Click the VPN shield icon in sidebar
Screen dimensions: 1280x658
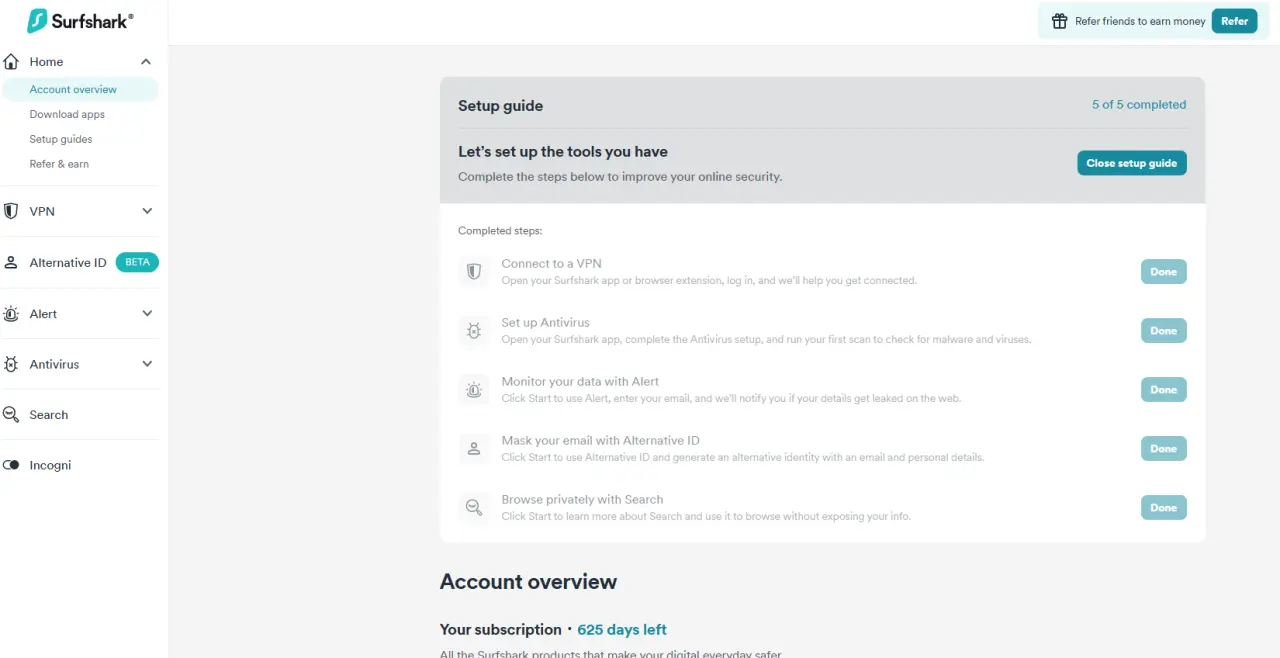12,211
